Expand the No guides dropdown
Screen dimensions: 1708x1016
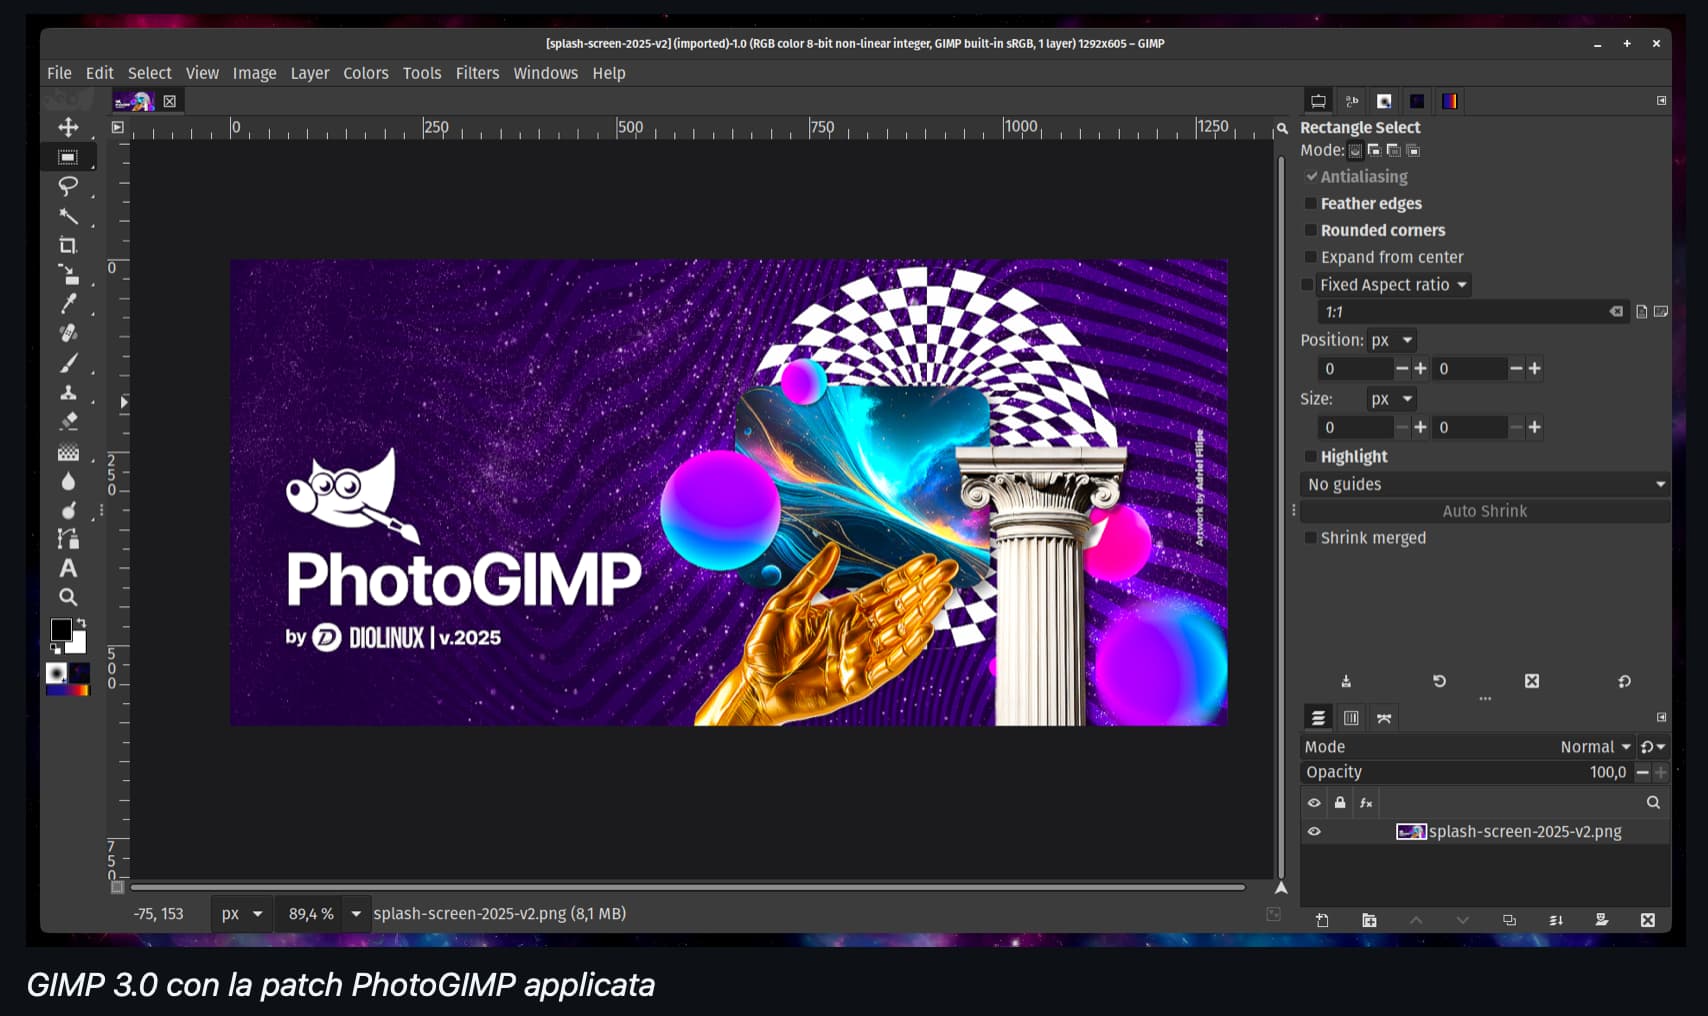[1485, 484]
